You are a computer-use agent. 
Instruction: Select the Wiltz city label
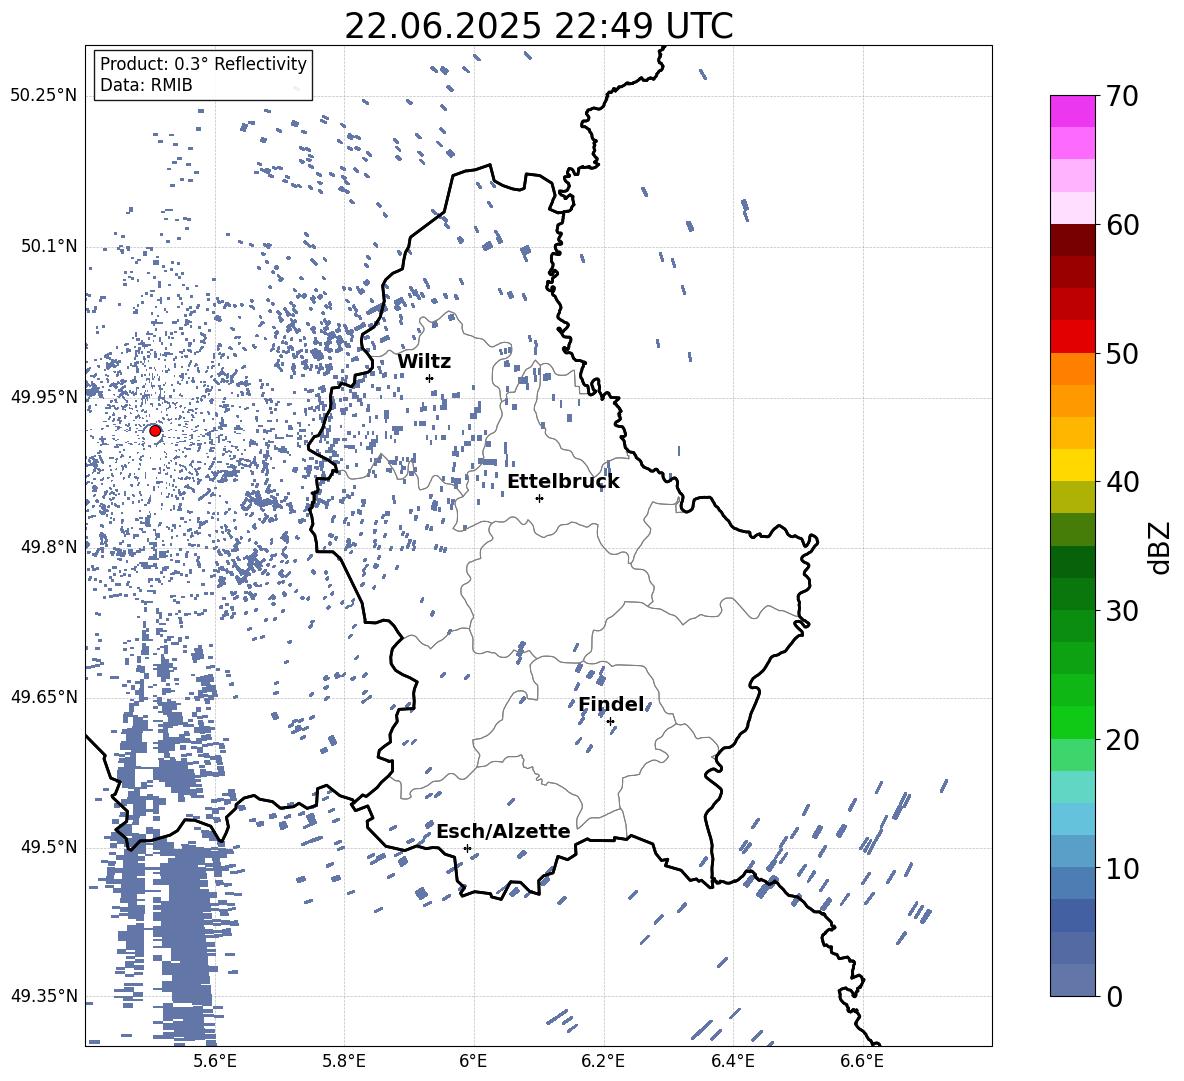(x=424, y=362)
